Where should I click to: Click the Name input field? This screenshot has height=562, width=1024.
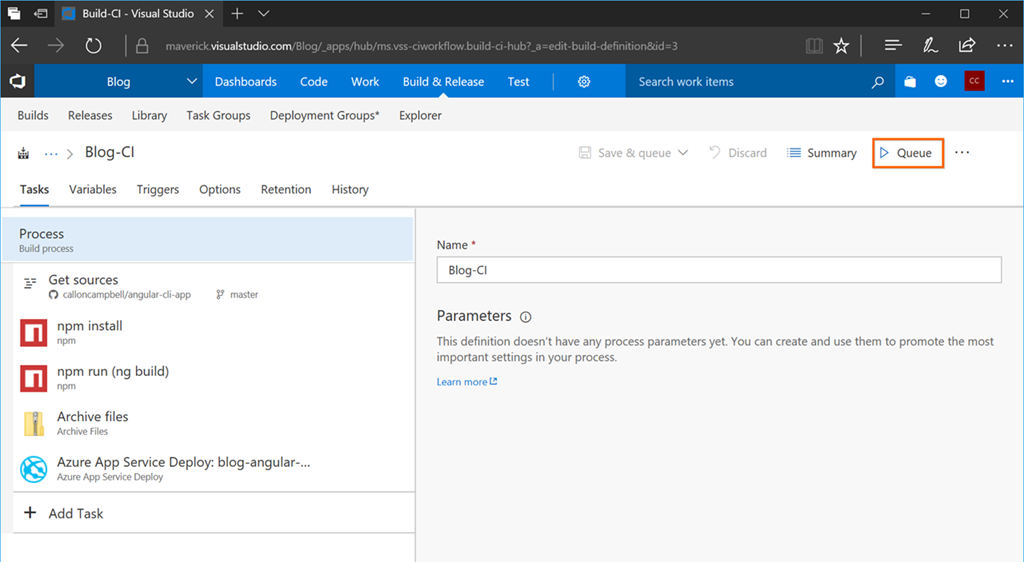[718, 270]
